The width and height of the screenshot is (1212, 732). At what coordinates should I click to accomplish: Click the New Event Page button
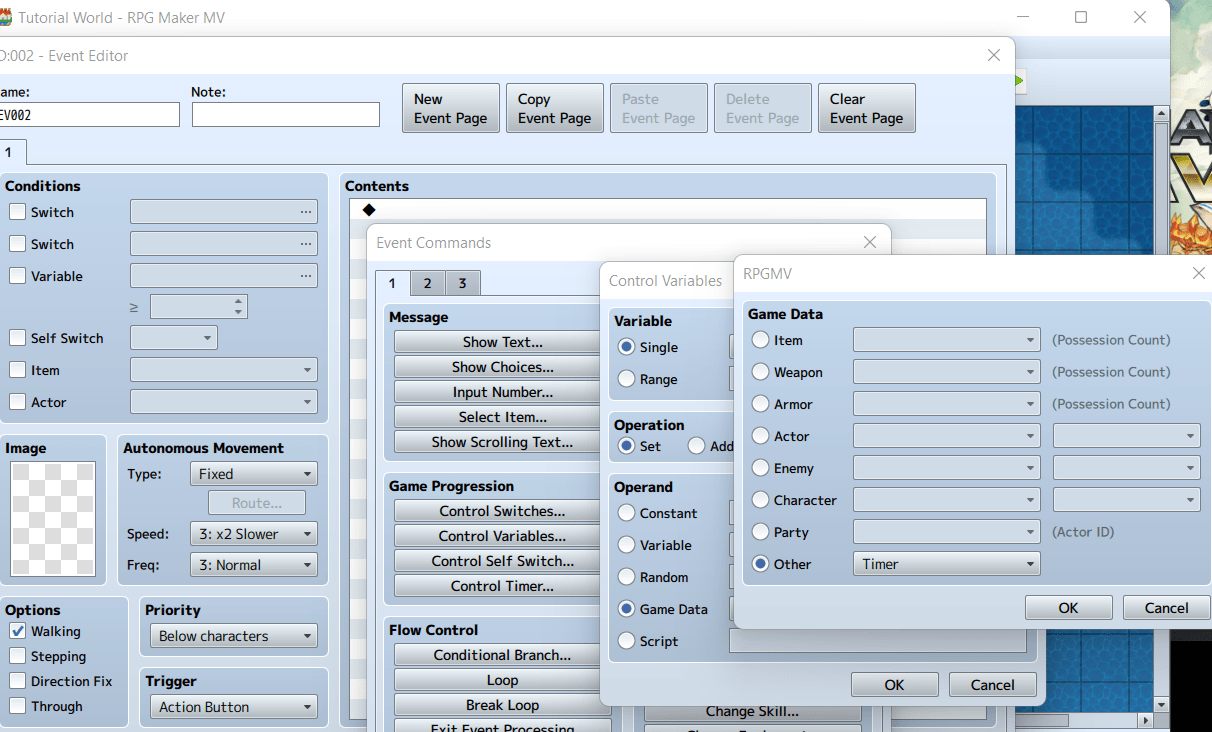(450, 107)
